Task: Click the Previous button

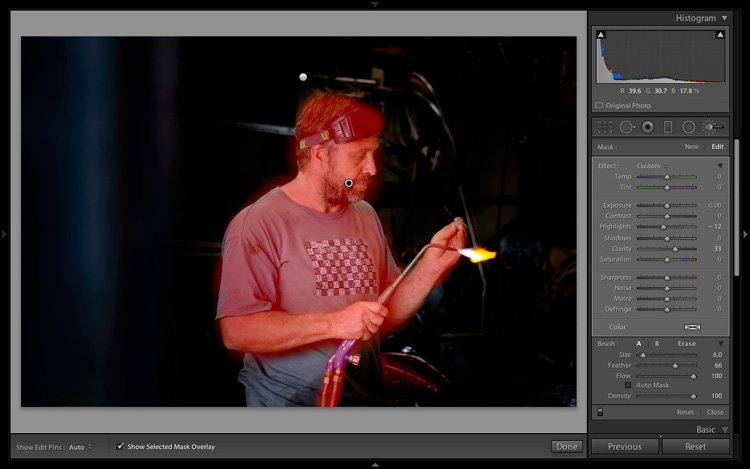Action: (624, 446)
